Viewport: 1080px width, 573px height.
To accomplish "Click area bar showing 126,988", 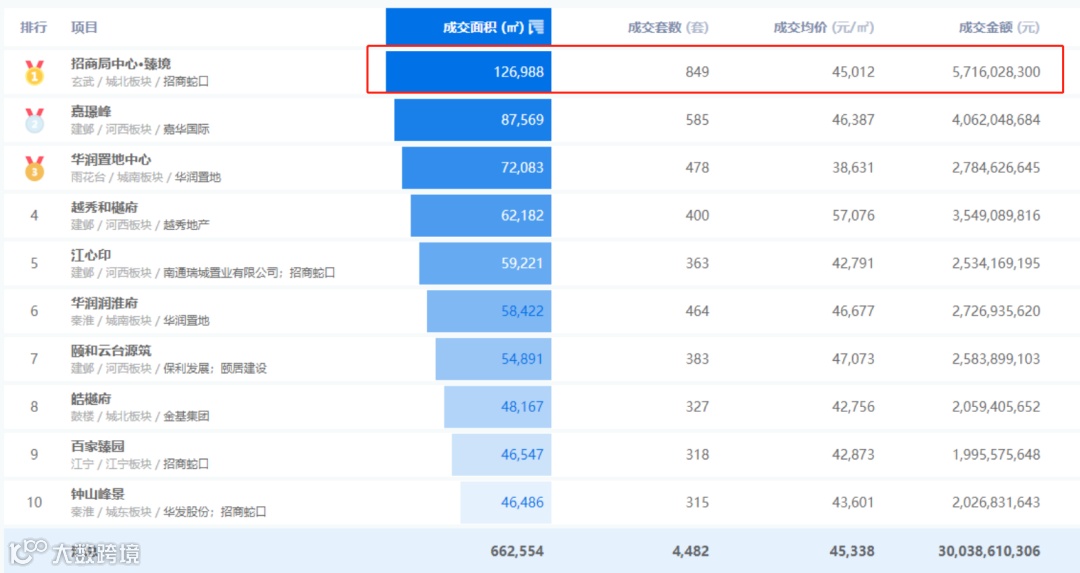I will (468, 72).
